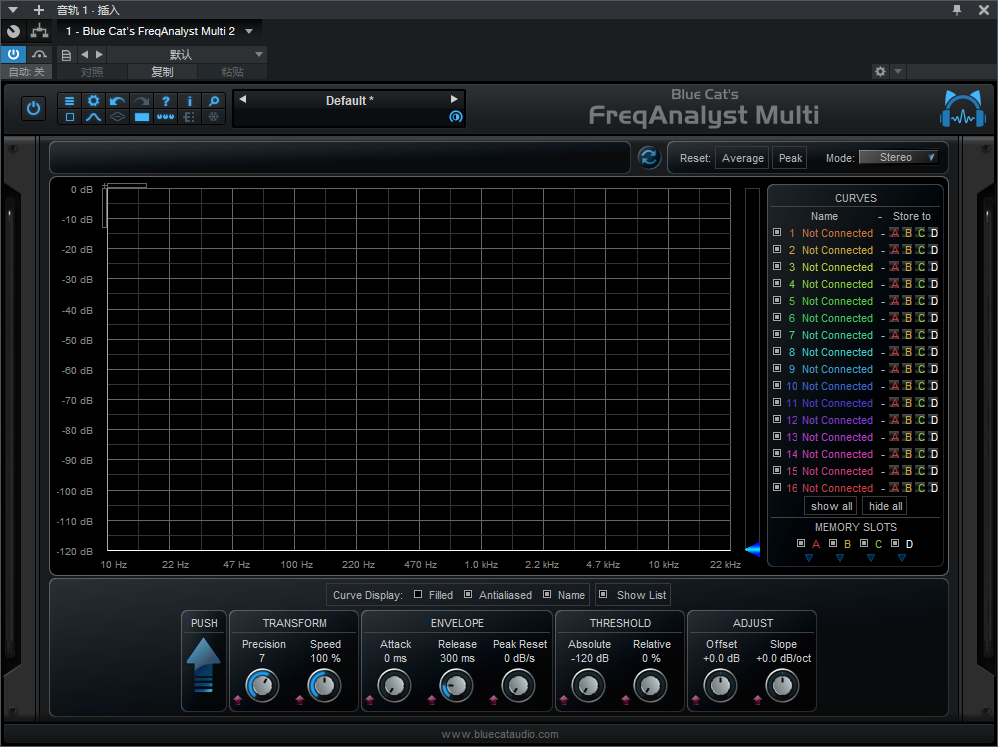Open the host preset dropdown
The width and height of the screenshot is (998, 747).
coord(259,55)
